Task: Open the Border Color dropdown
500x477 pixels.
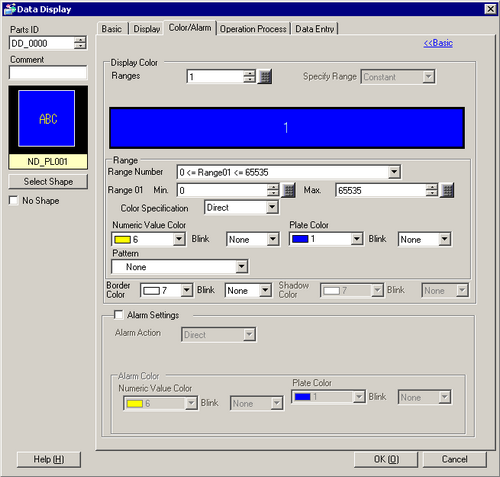Action: pyautogui.click(x=187, y=290)
